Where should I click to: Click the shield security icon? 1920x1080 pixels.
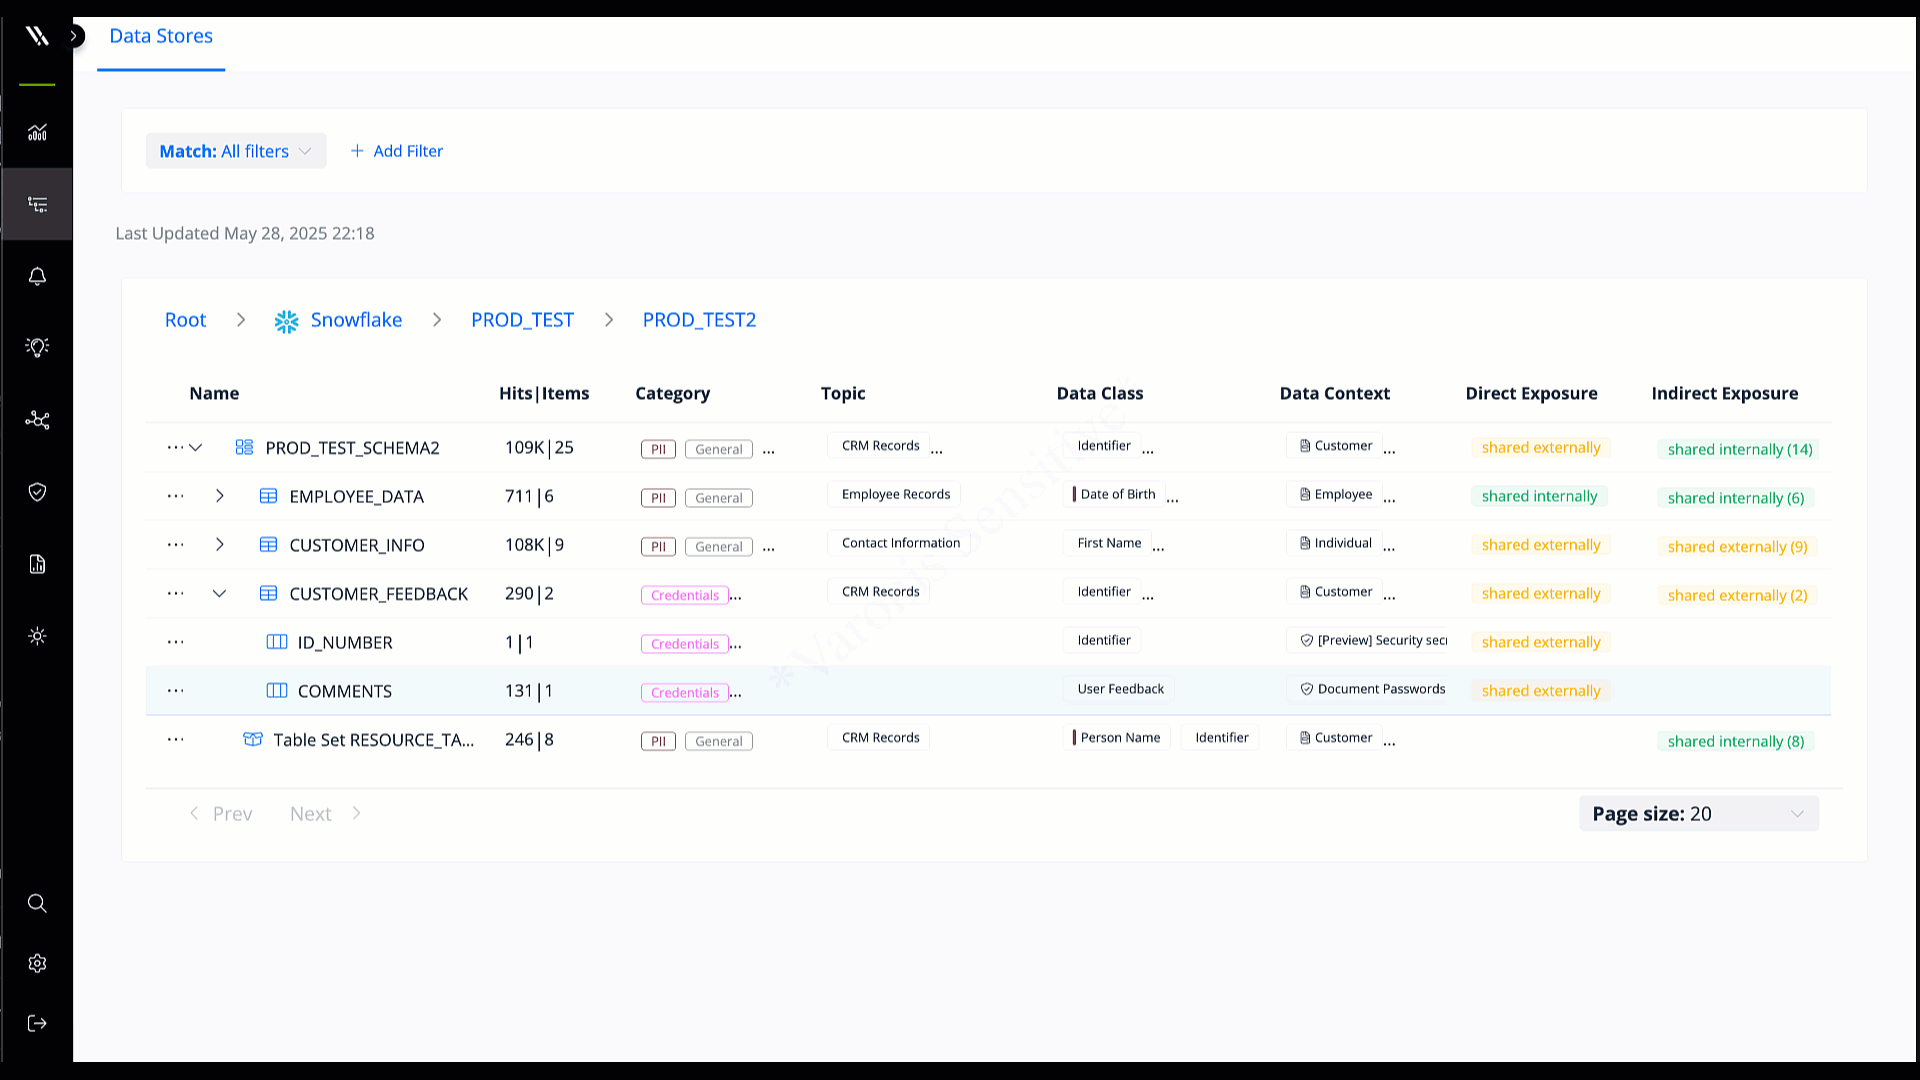click(37, 492)
